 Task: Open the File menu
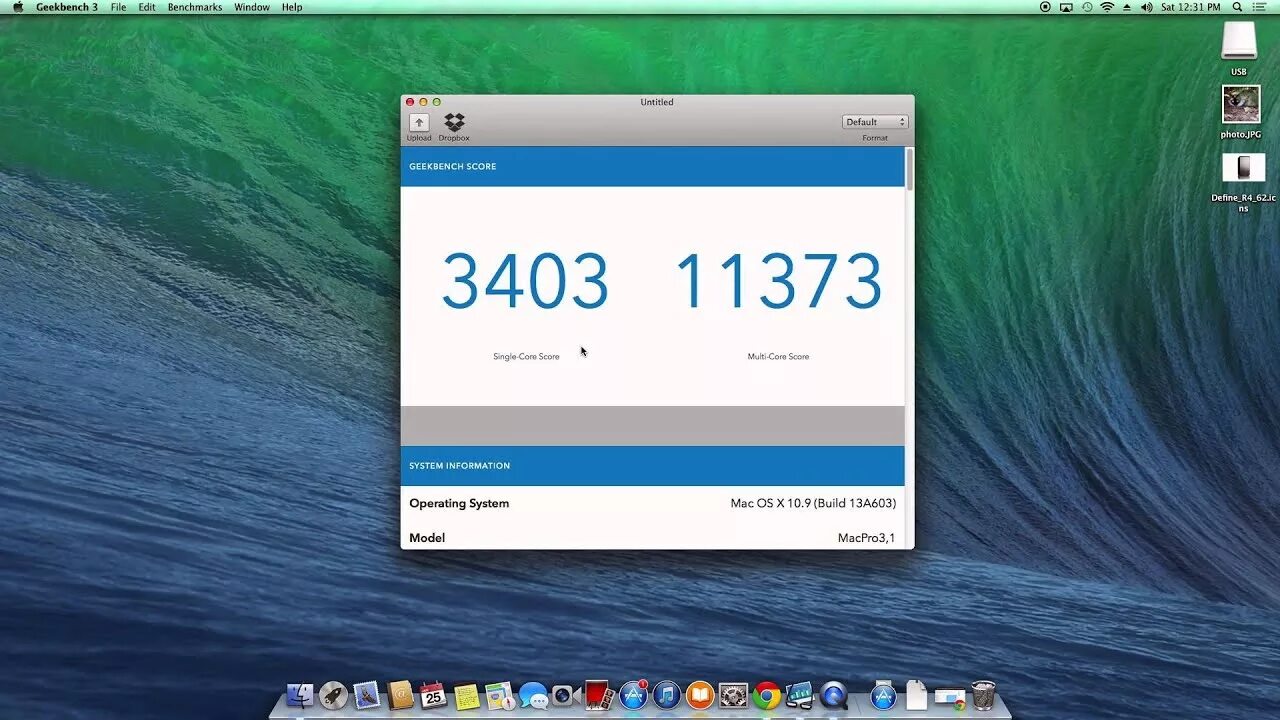(118, 7)
